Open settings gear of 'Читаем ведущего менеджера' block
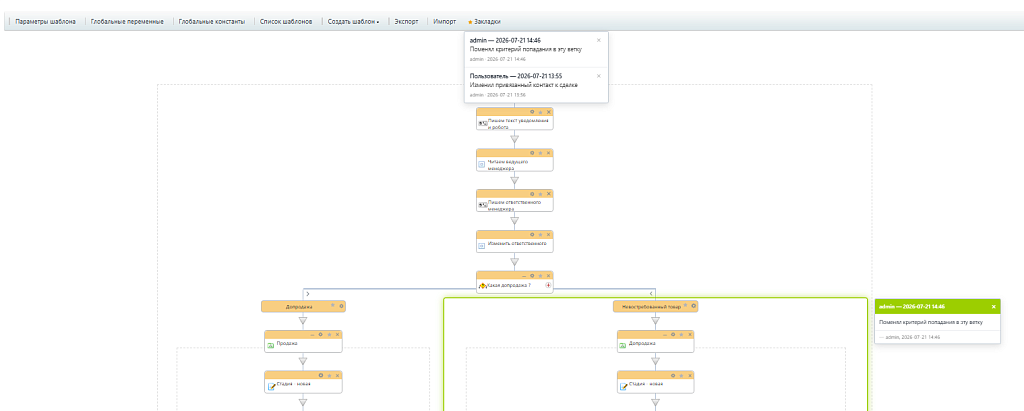 click(532, 152)
